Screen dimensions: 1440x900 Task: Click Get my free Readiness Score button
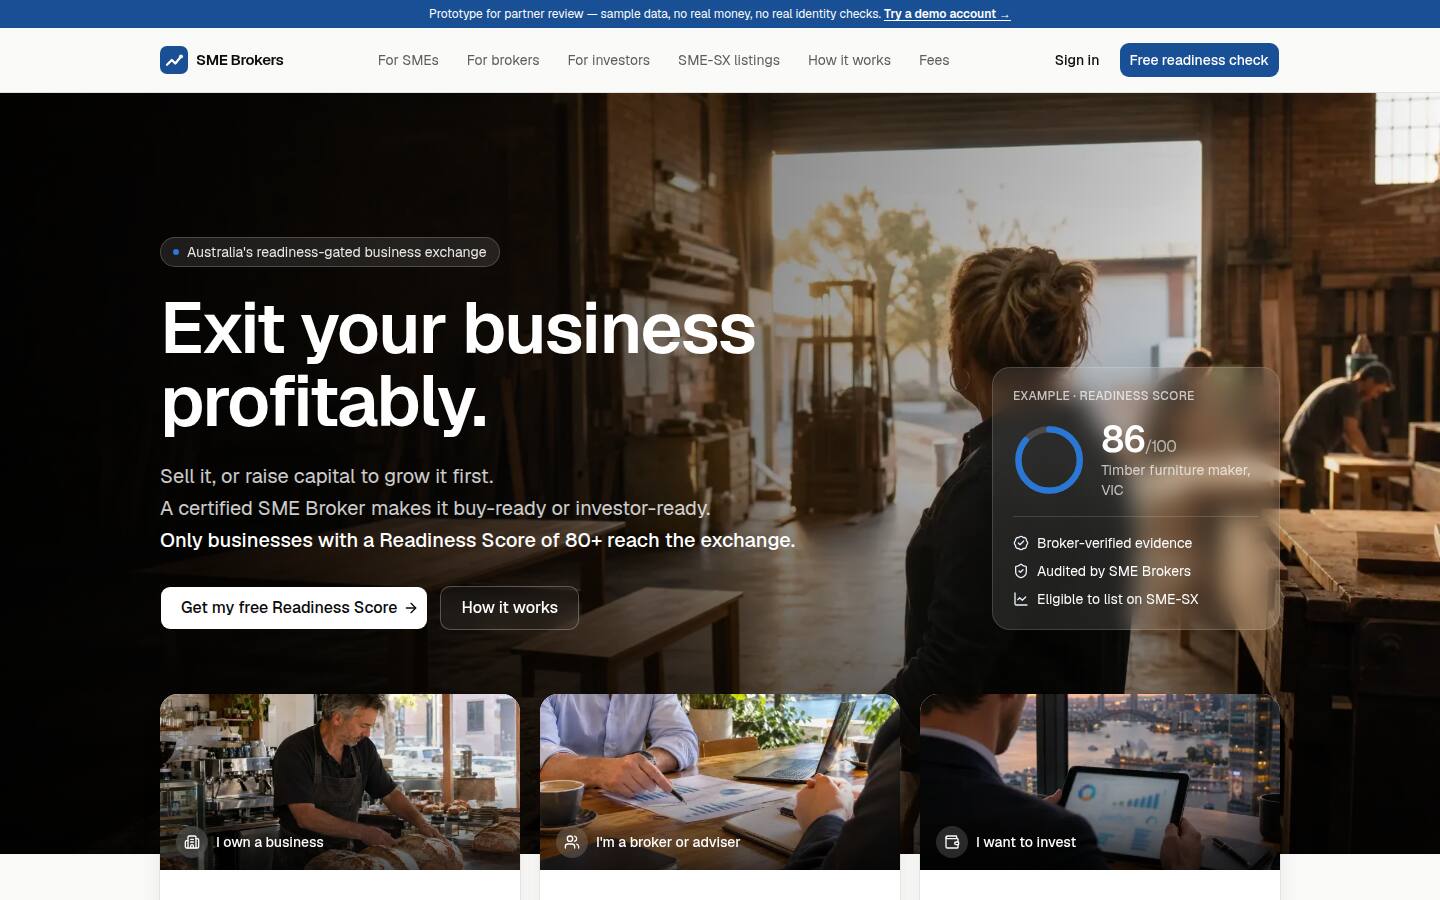[x=294, y=608]
